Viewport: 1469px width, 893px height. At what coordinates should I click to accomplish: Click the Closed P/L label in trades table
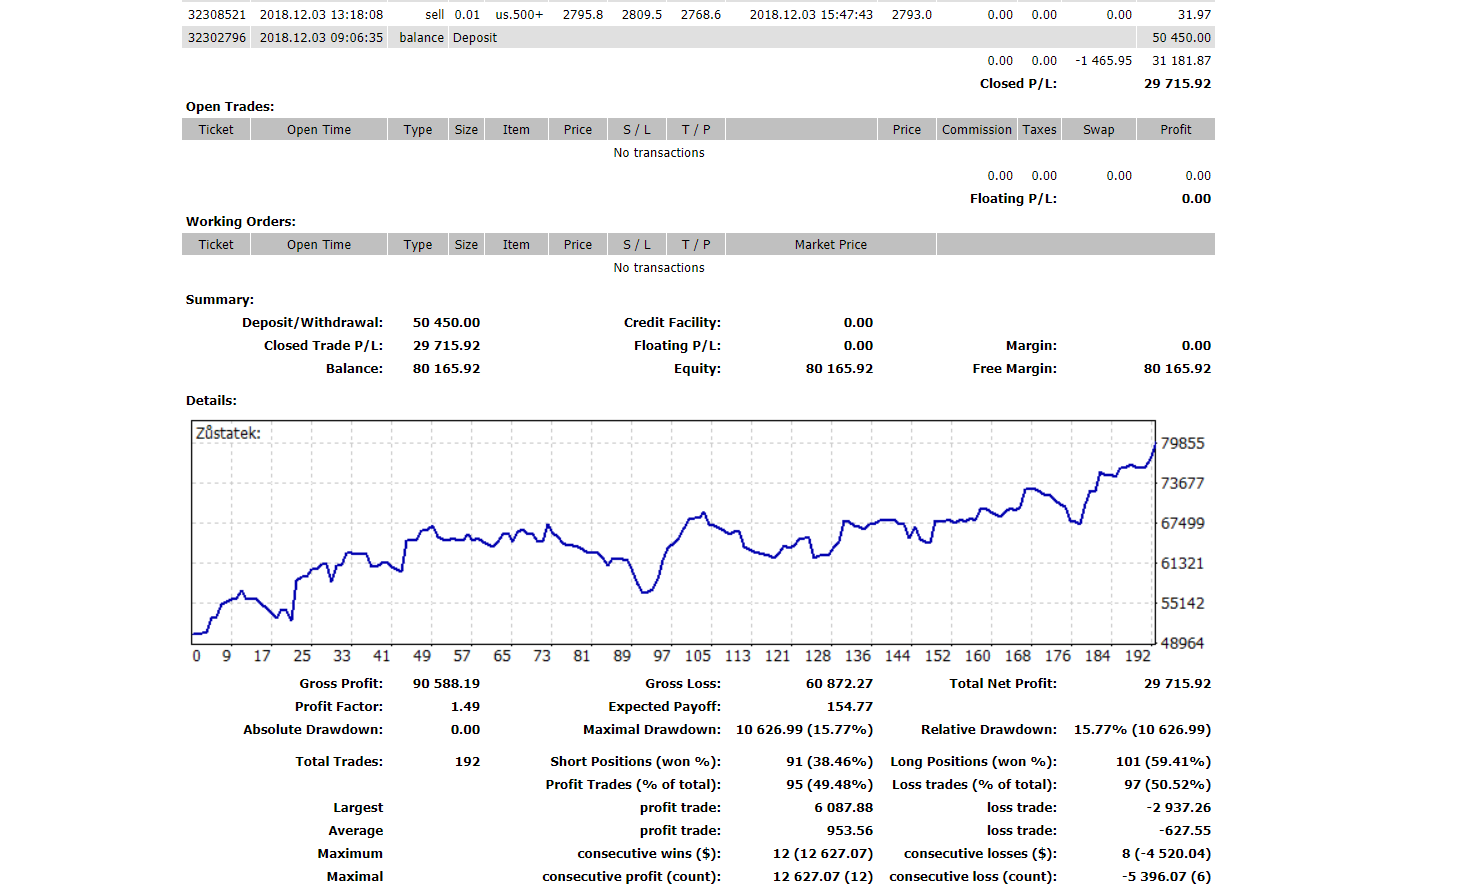[1018, 84]
